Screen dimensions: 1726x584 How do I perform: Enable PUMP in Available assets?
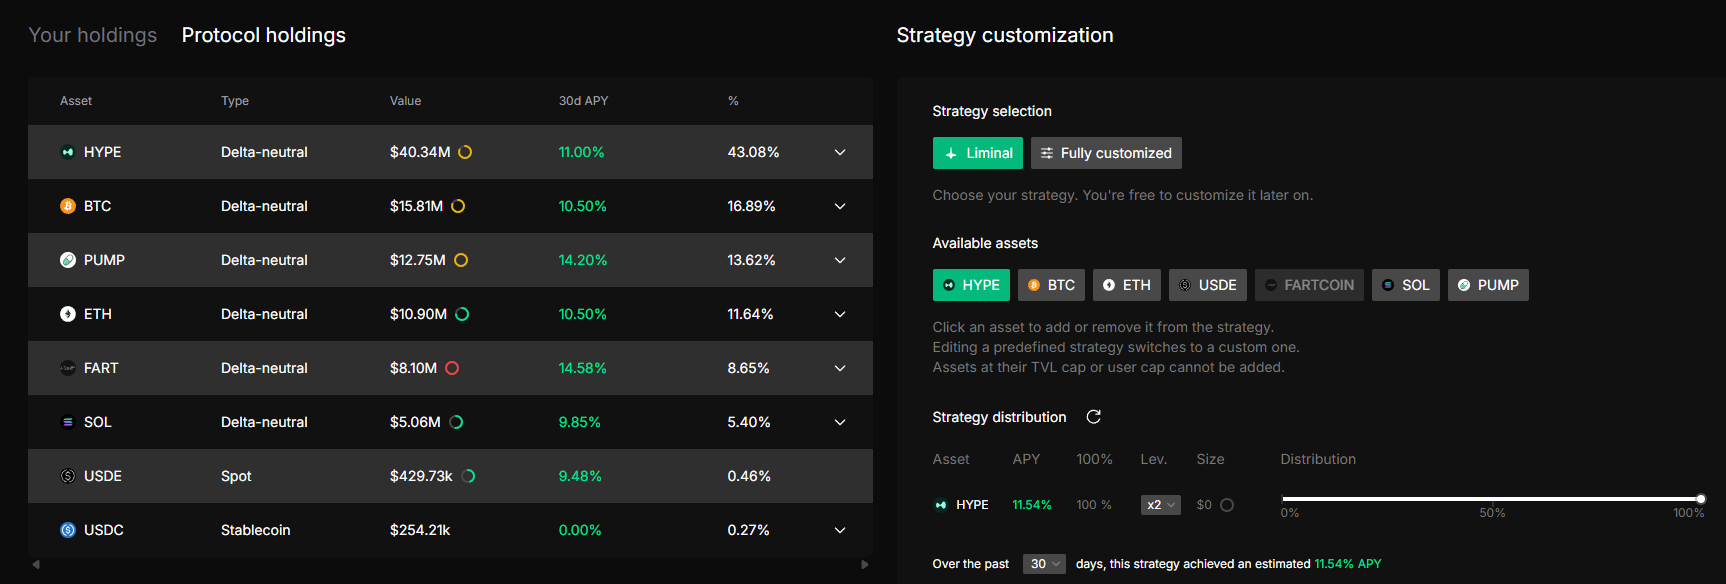(x=1487, y=285)
